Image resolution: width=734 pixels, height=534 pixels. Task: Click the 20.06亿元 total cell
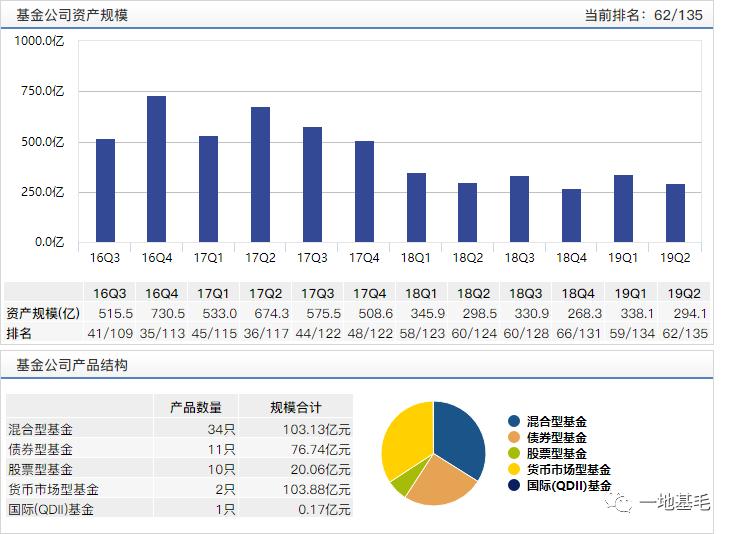(x=321, y=469)
